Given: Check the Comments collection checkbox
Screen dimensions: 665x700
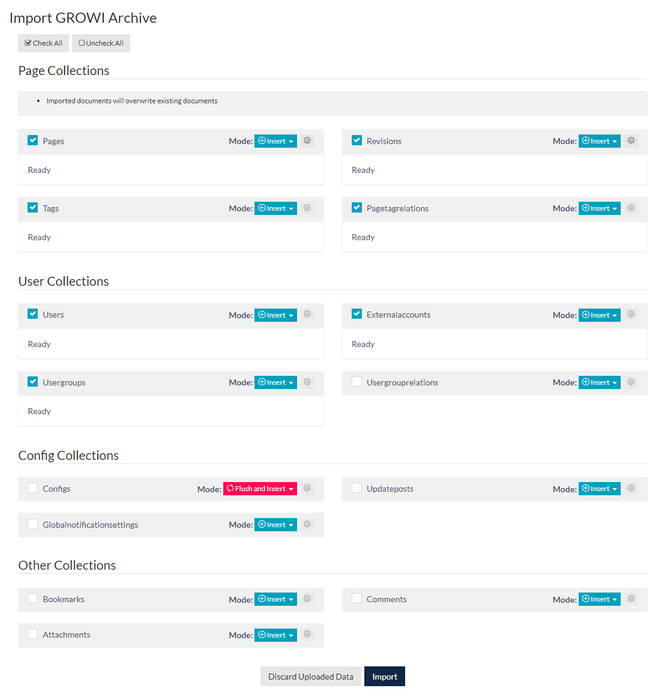Looking at the screenshot, I should point(357,599).
